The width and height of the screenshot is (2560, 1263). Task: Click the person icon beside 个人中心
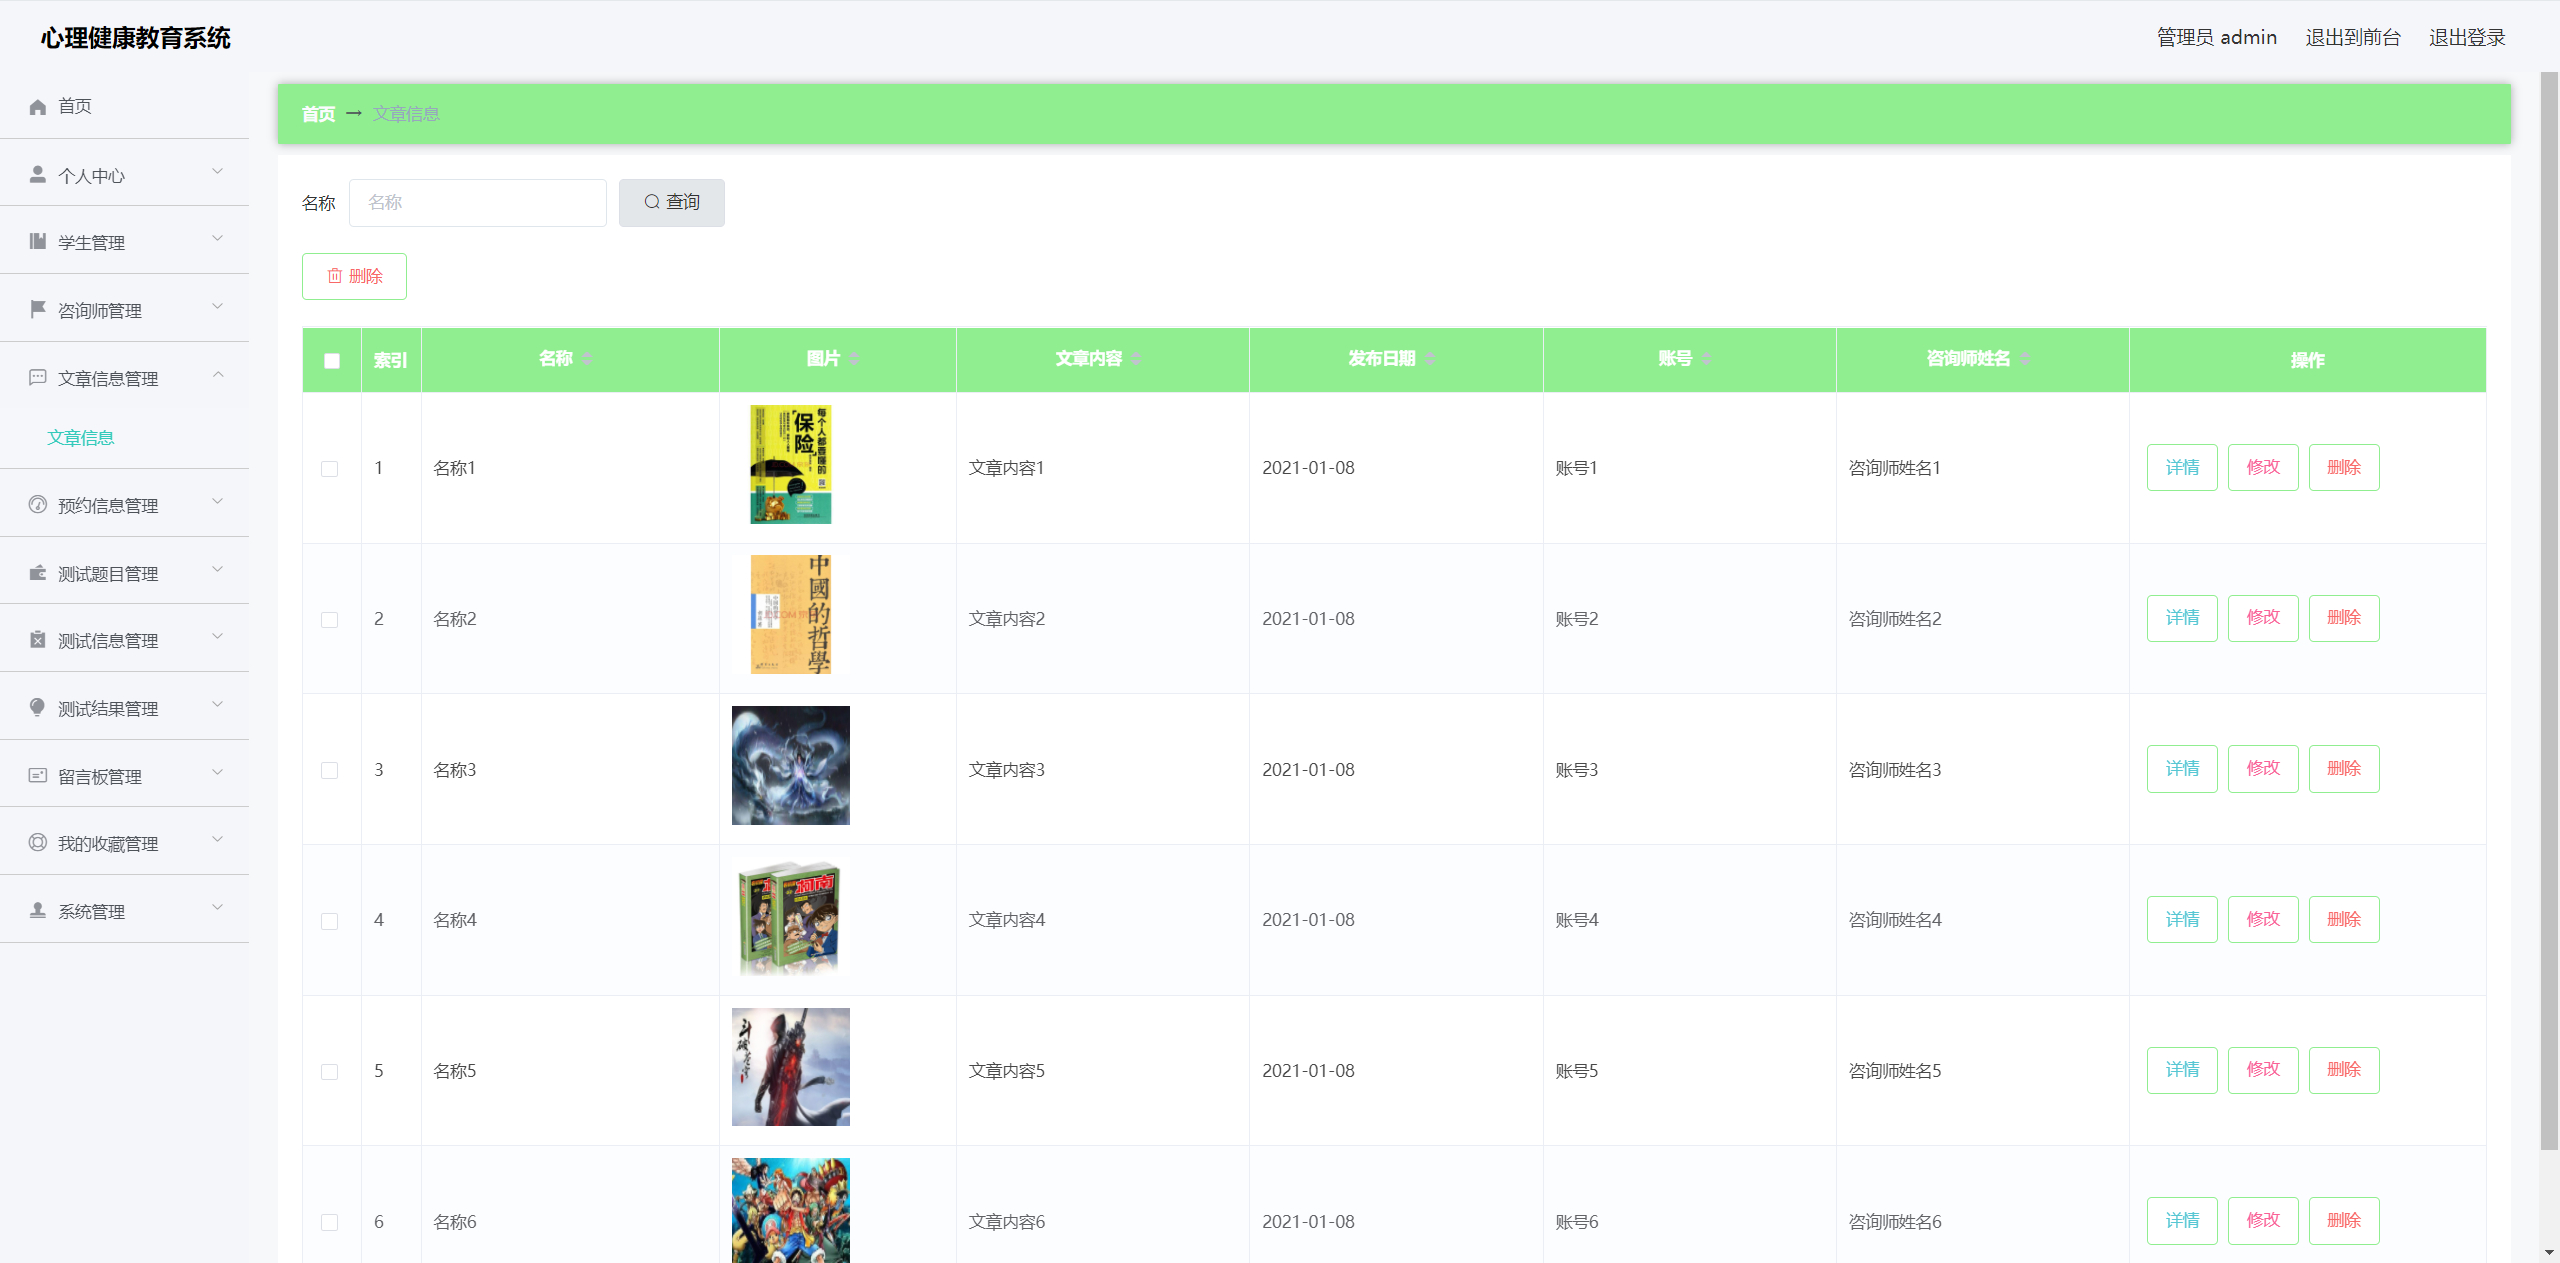38,175
